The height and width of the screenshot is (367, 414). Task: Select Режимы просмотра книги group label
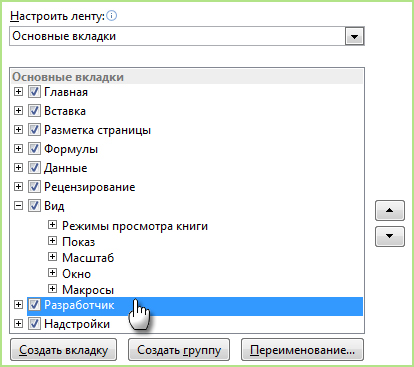coord(135,226)
